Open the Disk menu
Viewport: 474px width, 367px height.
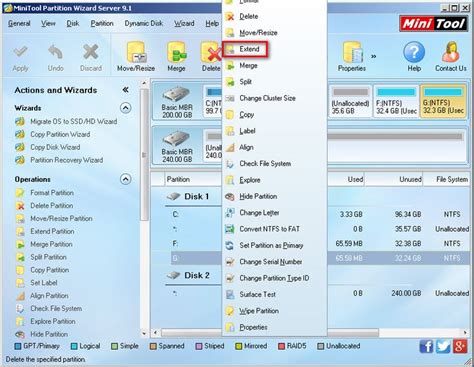point(73,23)
